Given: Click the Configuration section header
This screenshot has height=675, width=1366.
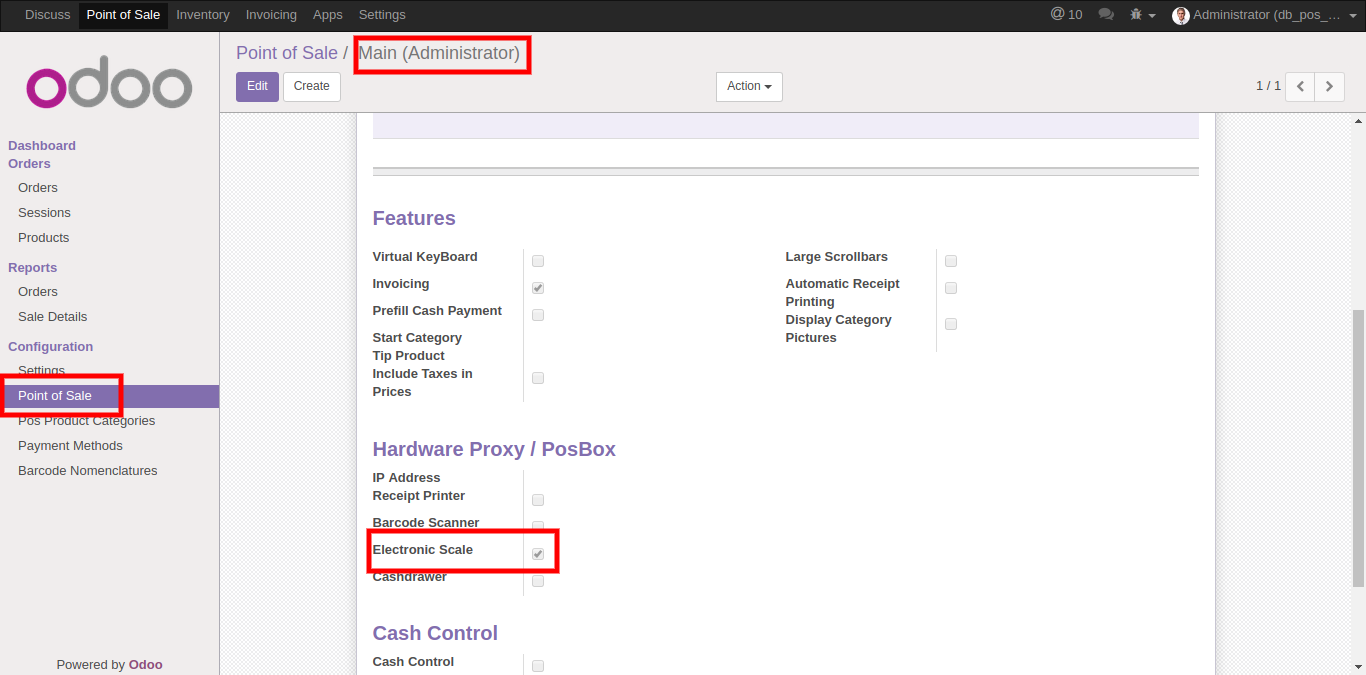Looking at the screenshot, I should [x=51, y=347].
